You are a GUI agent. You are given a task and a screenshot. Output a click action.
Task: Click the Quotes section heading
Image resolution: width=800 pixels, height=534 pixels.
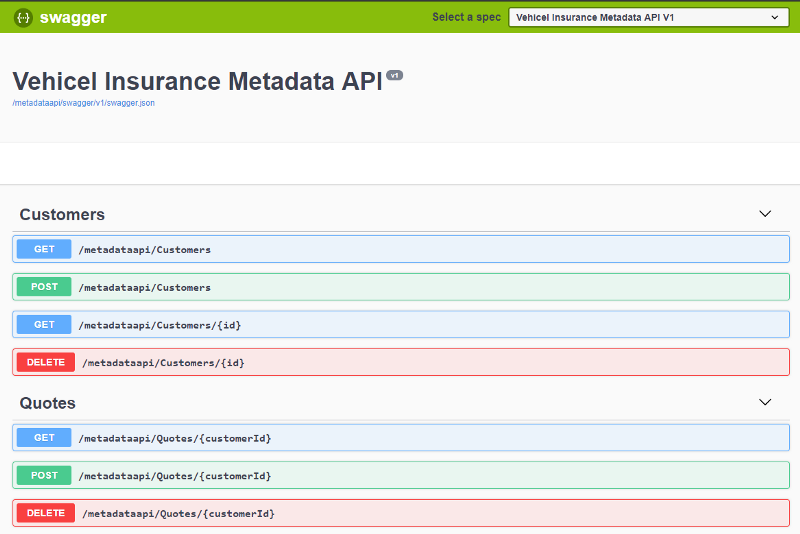(48, 403)
